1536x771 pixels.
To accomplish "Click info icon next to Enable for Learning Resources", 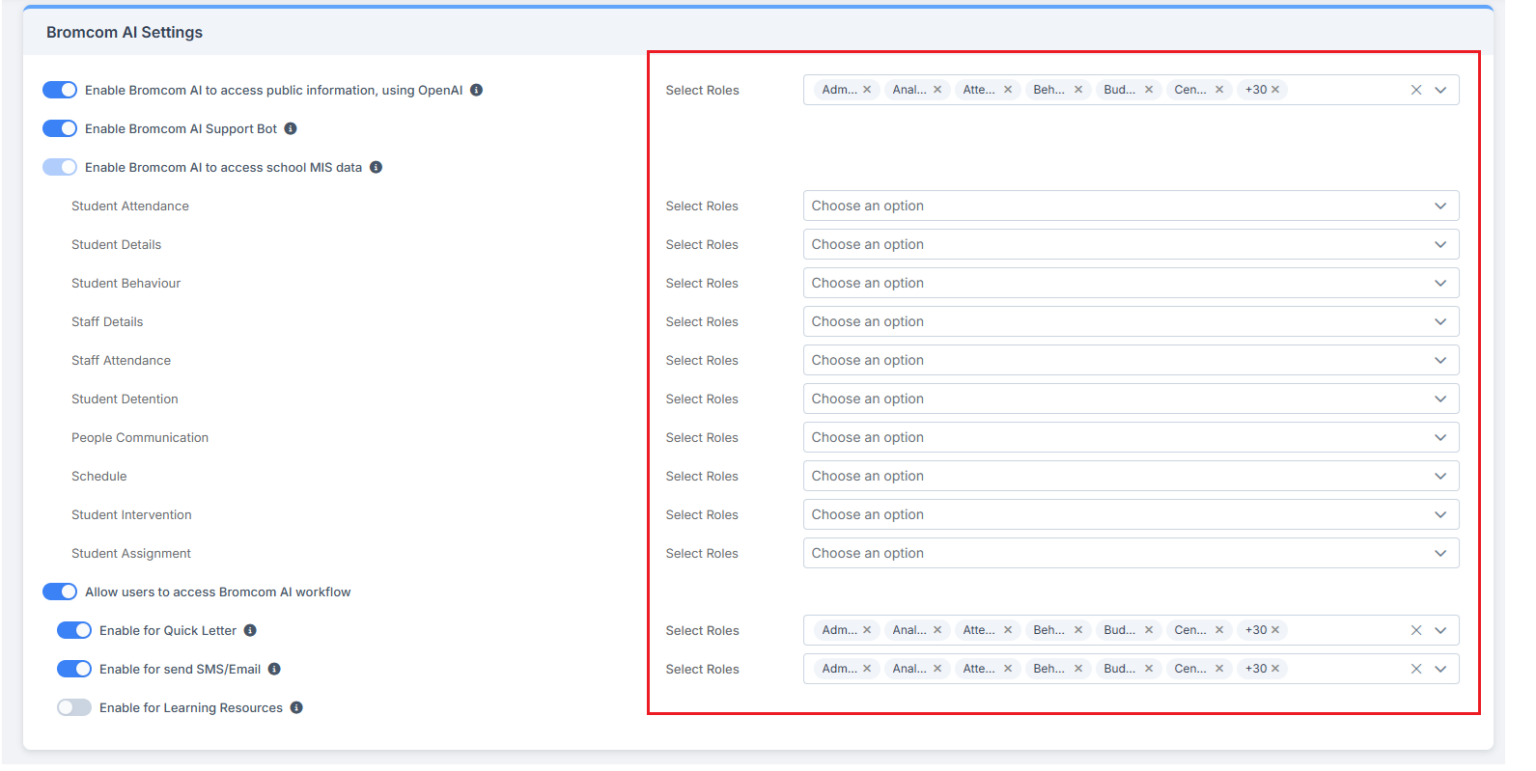I will [296, 708].
